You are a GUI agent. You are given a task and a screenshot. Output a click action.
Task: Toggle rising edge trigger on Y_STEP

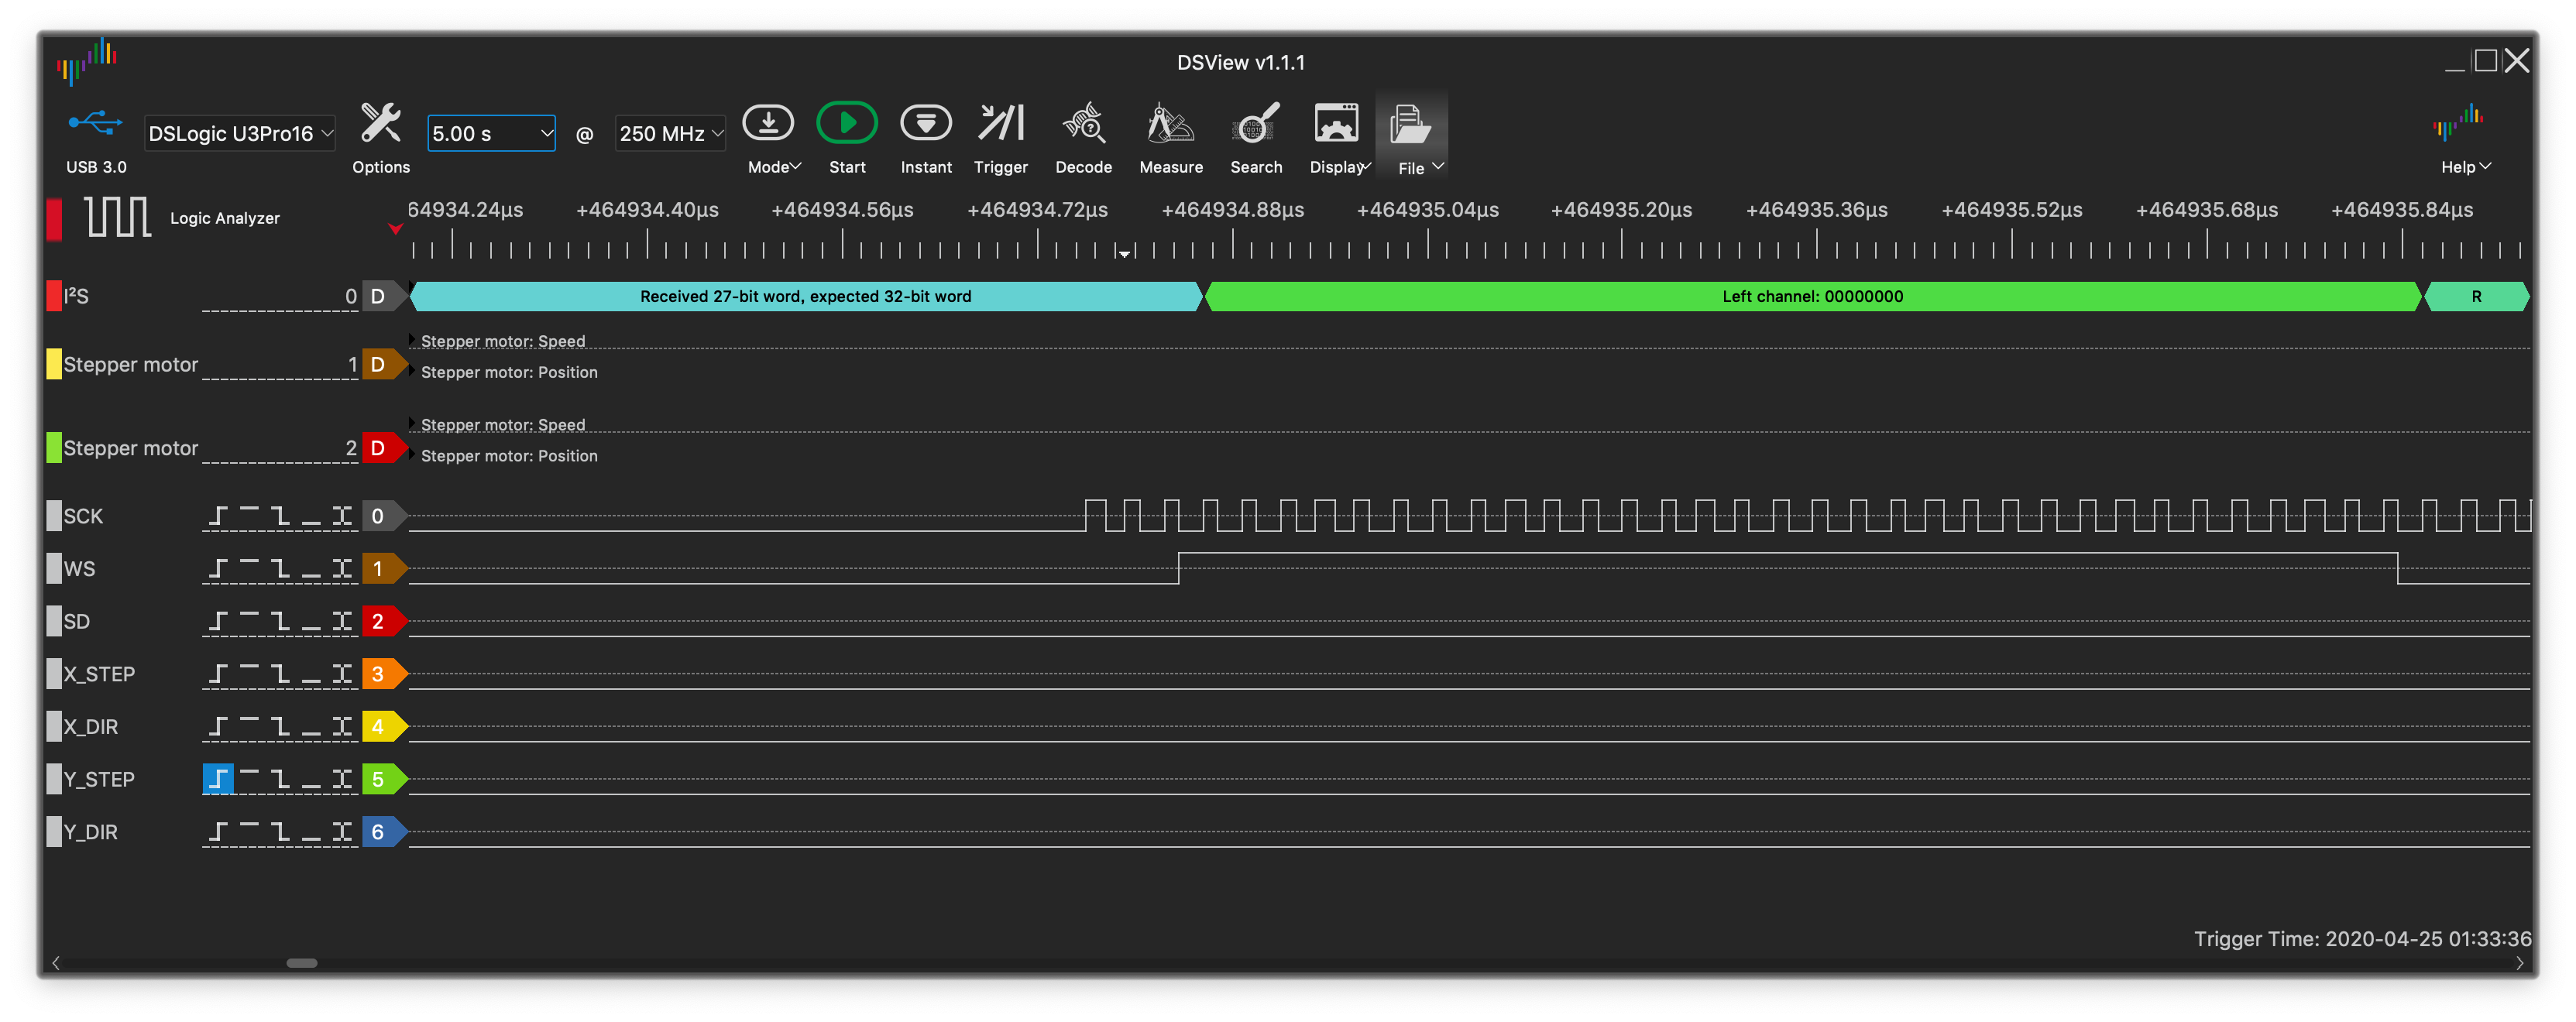click(x=218, y=779)
